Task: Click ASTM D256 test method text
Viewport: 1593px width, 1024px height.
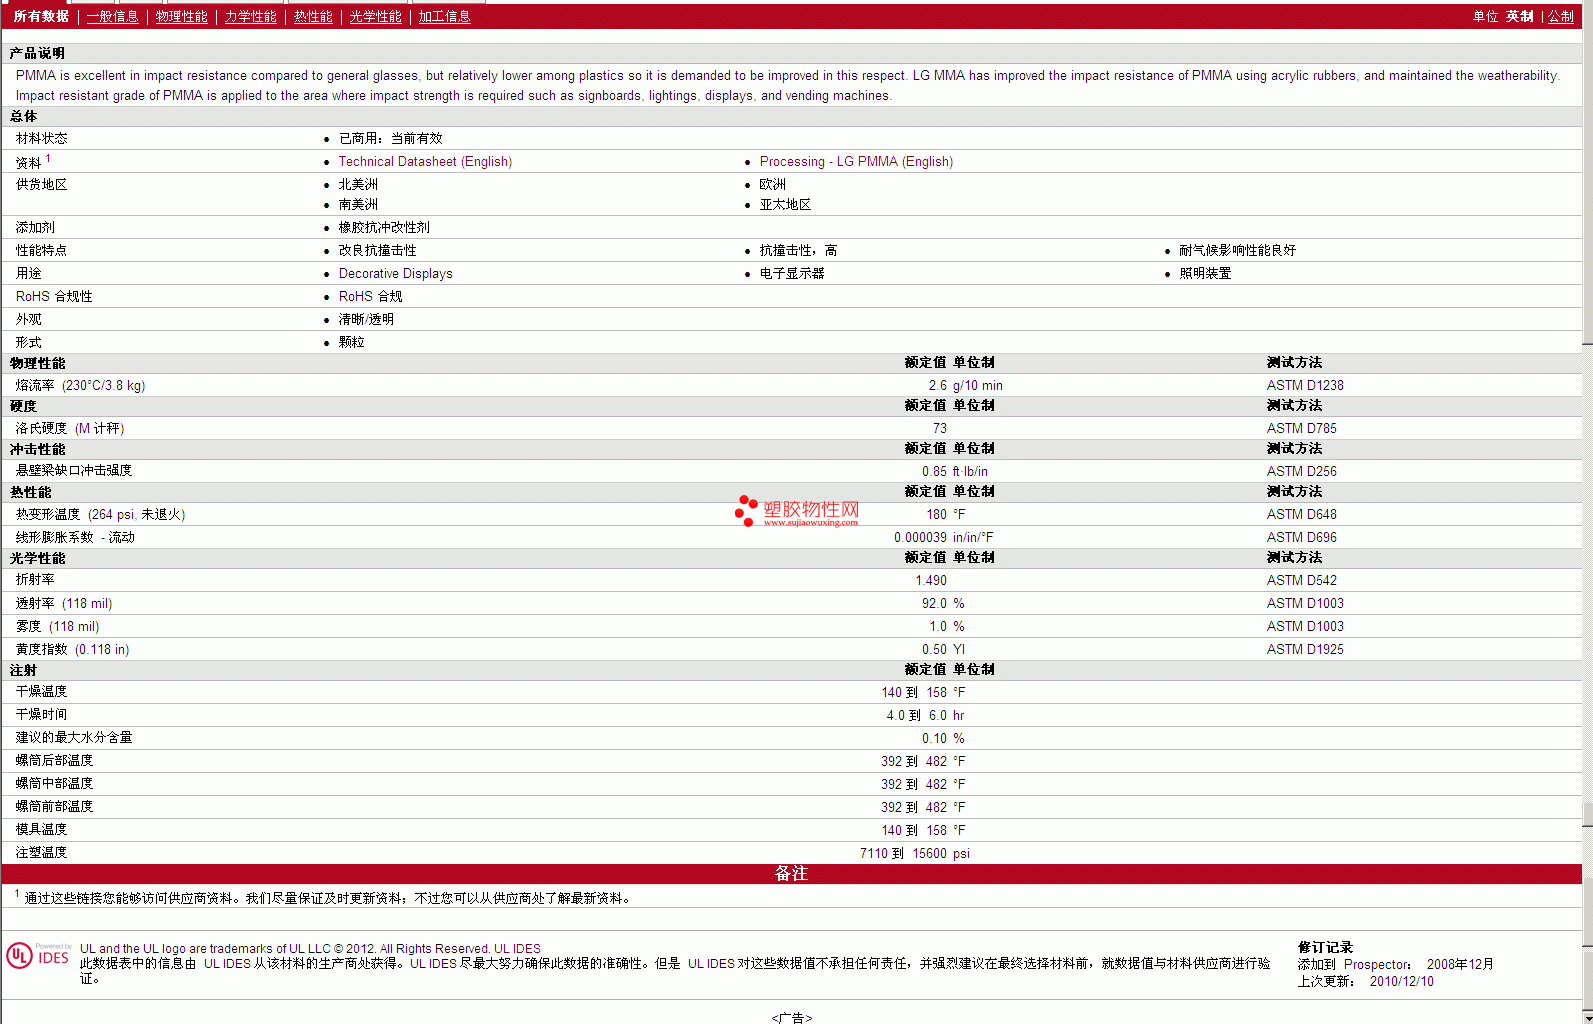Action: (1301, 471)
